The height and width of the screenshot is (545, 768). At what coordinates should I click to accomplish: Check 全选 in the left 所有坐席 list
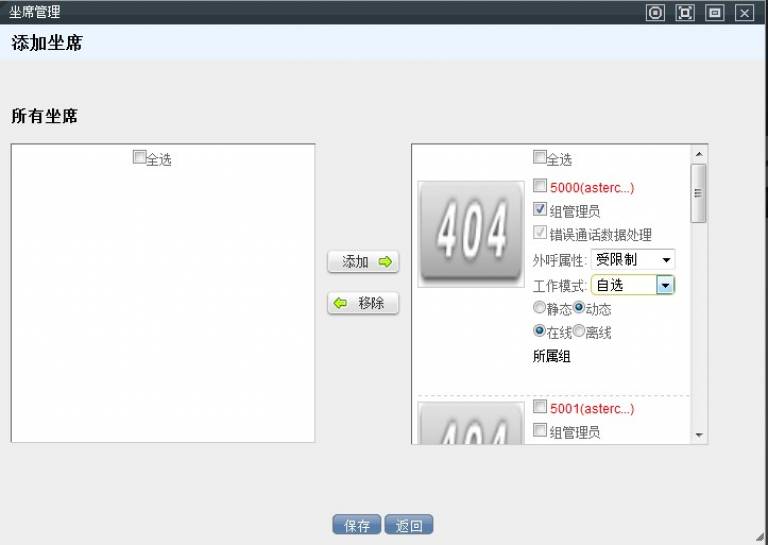click(139, 157)
